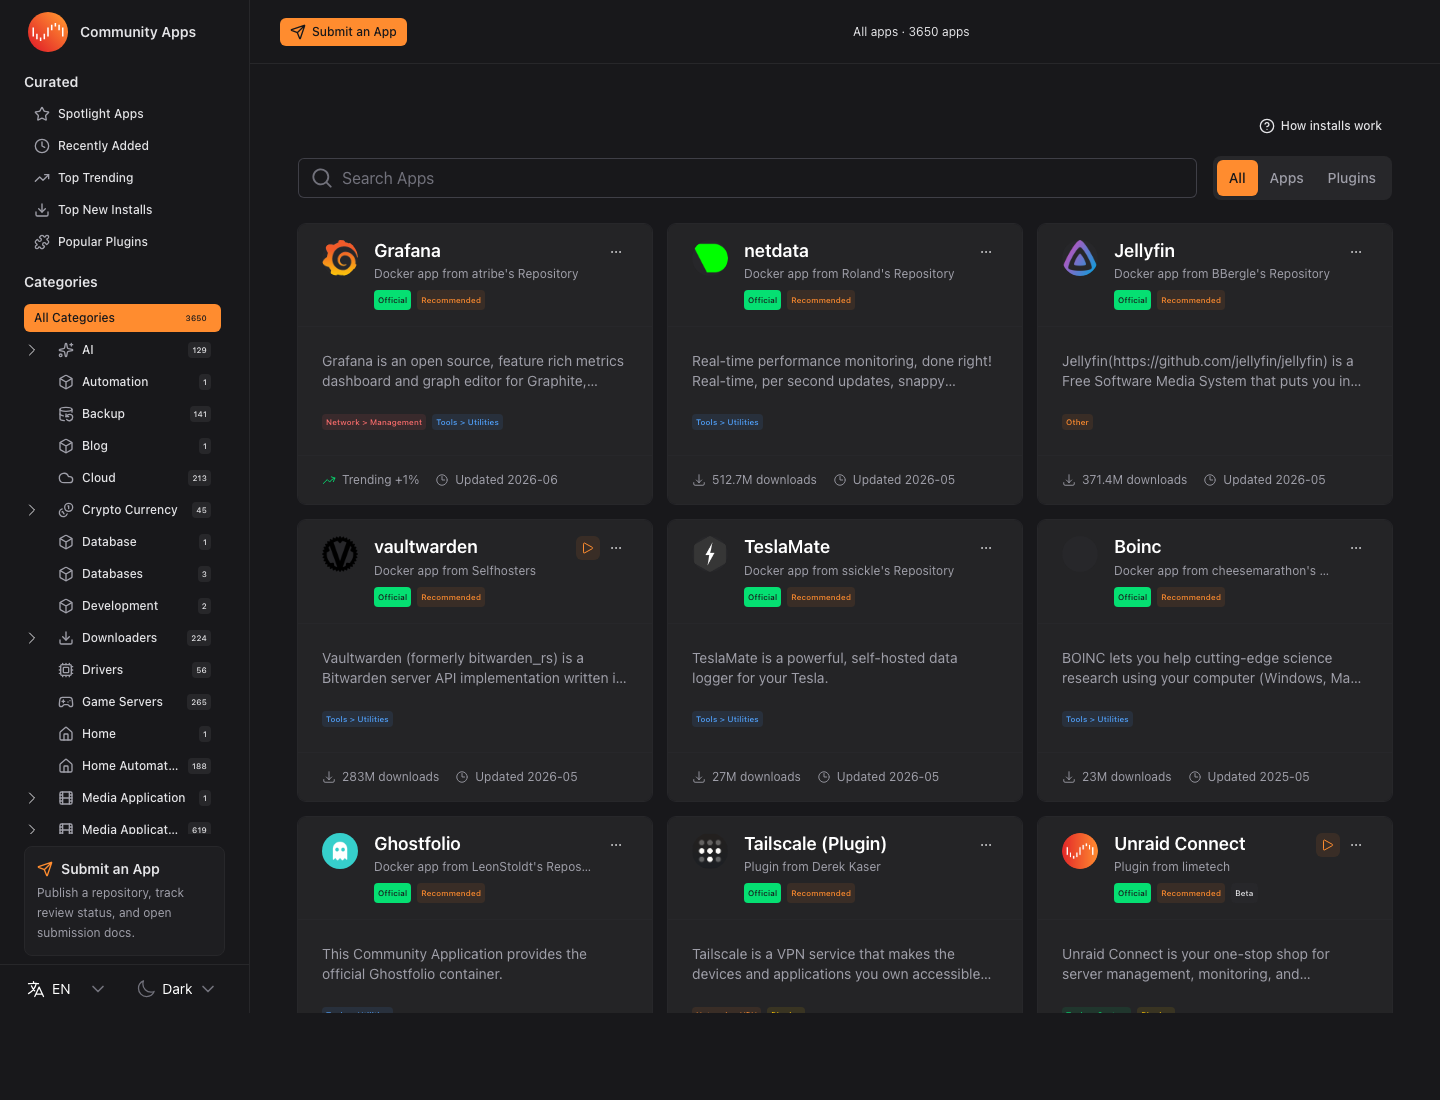Click the Home category house icon
Image resolution: width=1440 pixels, height=1100 pixels.
tap(66, 734)
